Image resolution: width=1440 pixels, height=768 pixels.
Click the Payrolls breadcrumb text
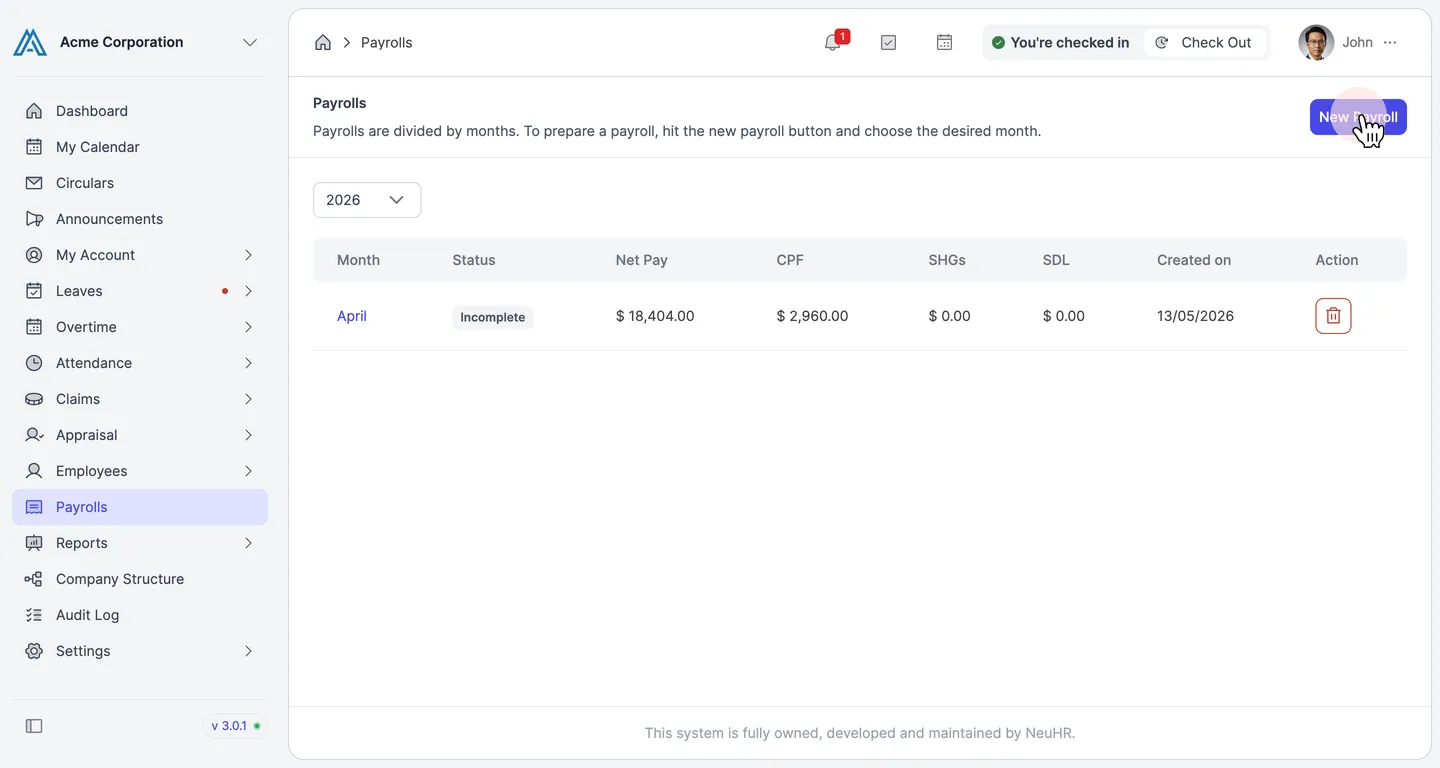tap(386, 42)
